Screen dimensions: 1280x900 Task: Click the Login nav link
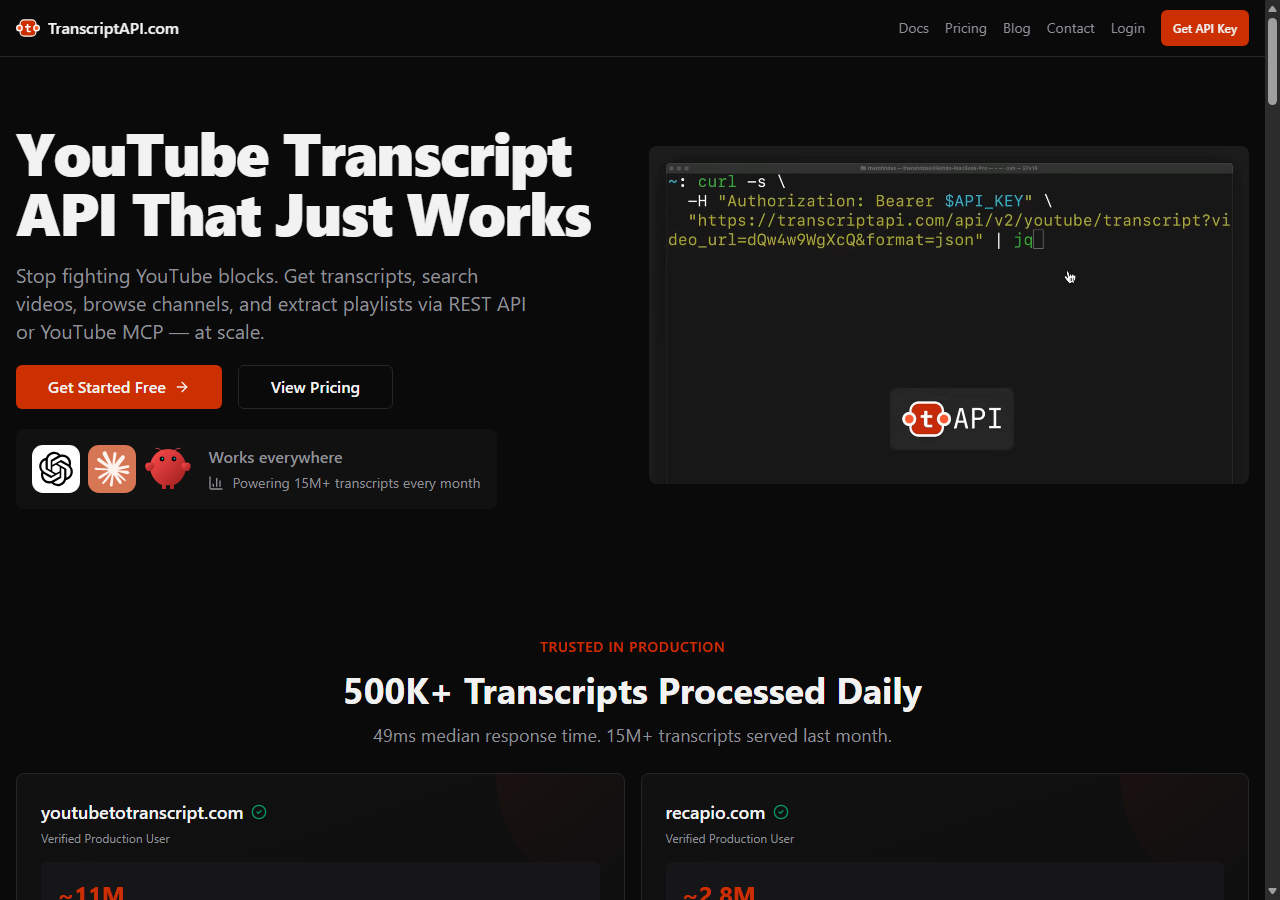point(1128,28)
